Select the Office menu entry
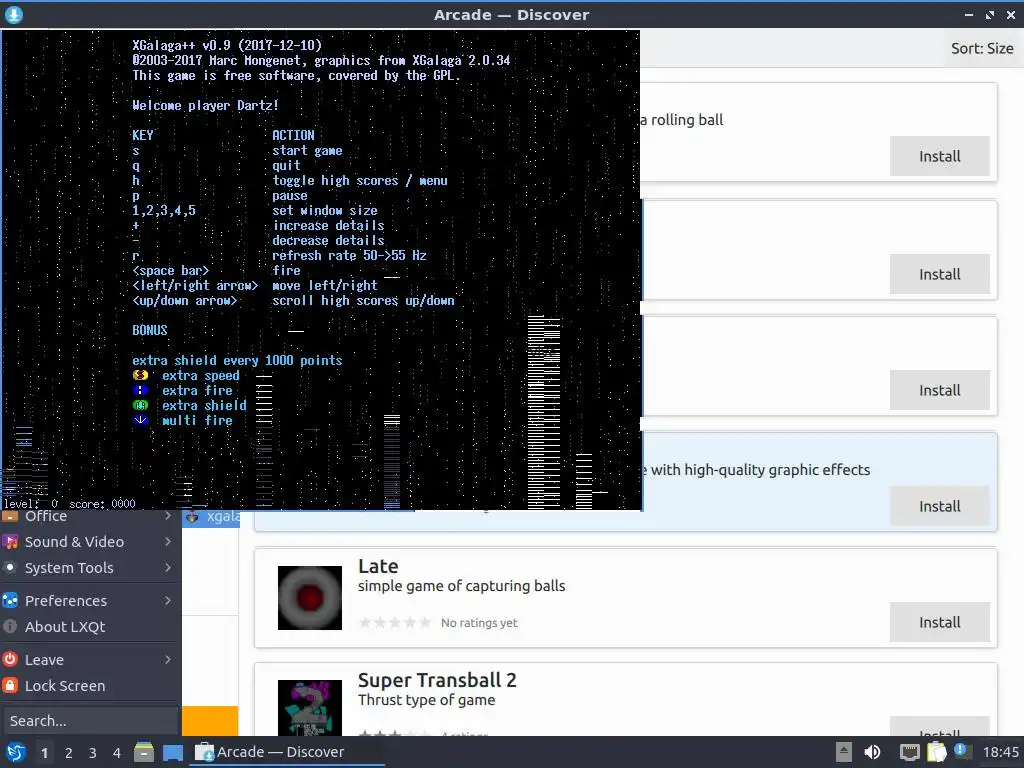This screenshot has height=768, width=1024. [91, 517]
